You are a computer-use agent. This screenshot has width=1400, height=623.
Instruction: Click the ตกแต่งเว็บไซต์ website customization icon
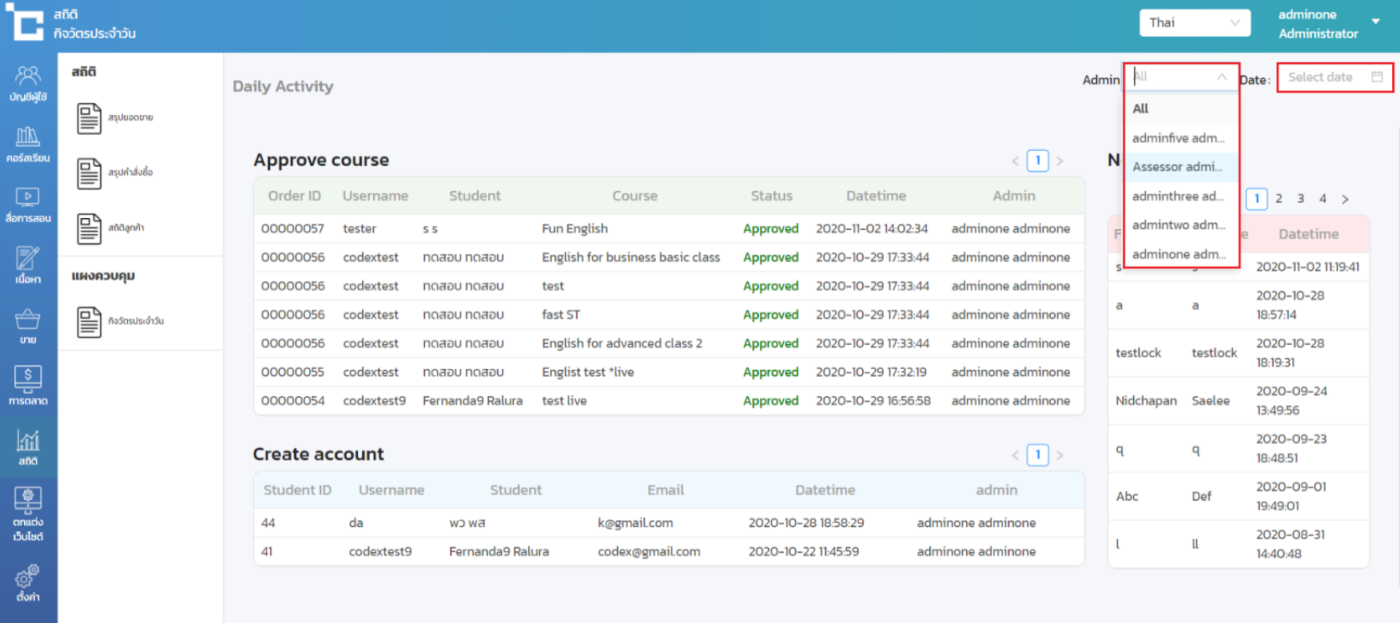coord(28,514)
